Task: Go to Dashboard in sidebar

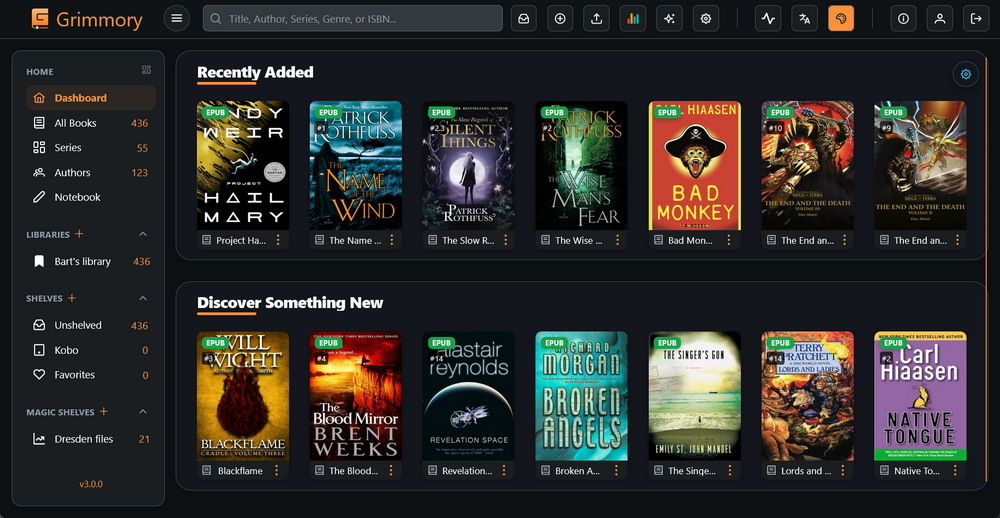Action: 91,98
